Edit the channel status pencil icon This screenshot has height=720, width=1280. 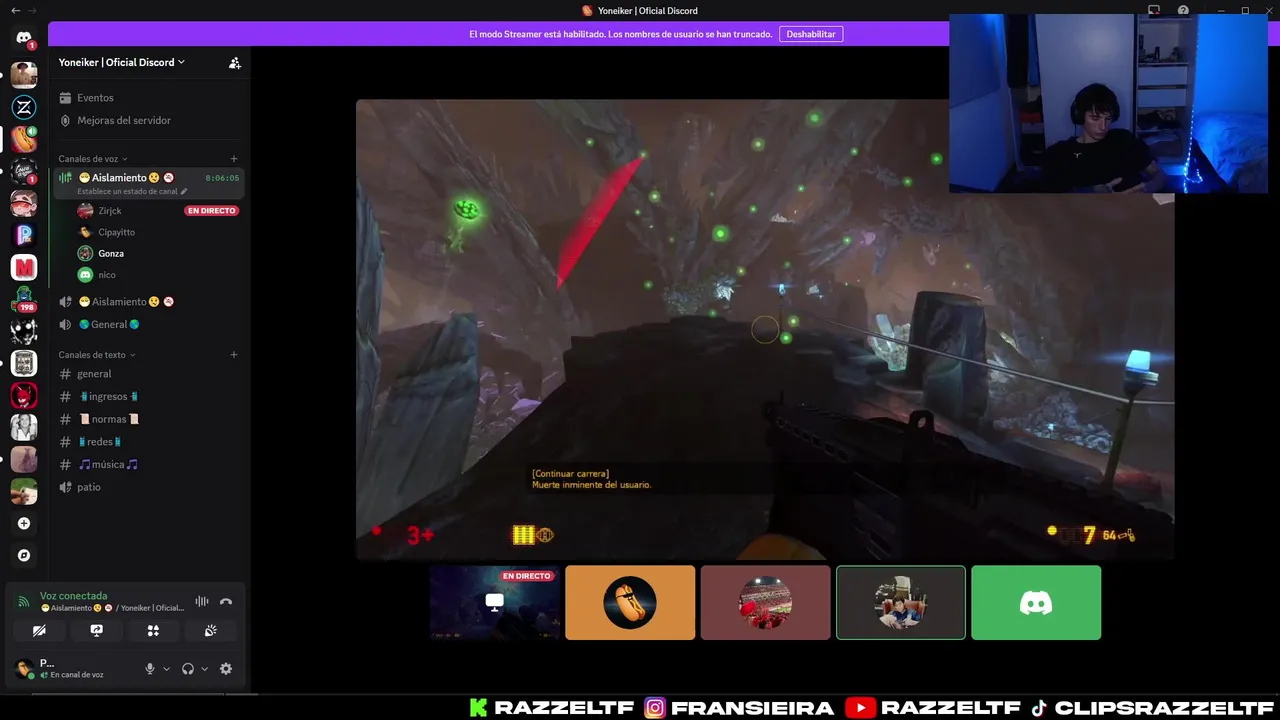(x=184, y=191)
